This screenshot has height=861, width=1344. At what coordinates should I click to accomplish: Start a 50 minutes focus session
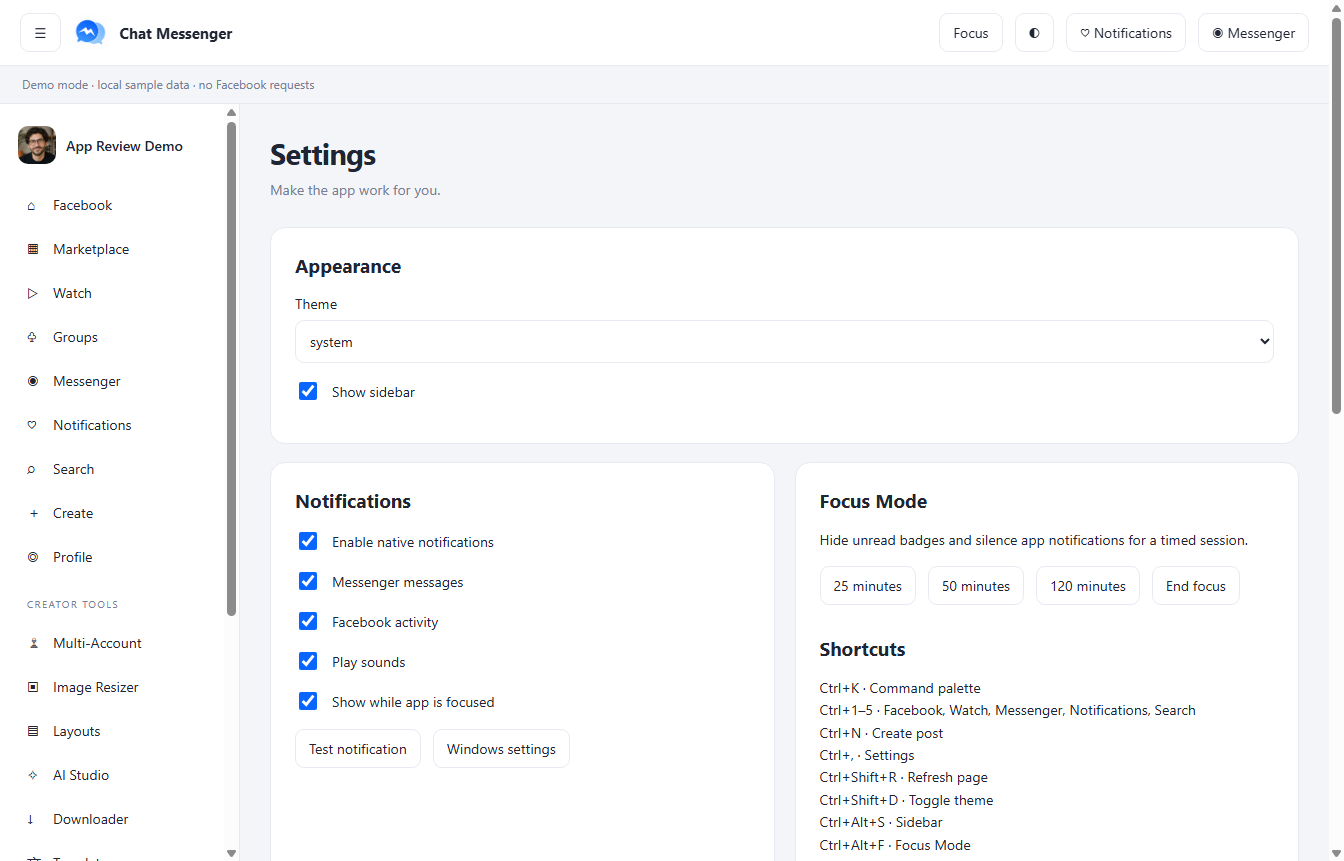[x=975, y=586]
